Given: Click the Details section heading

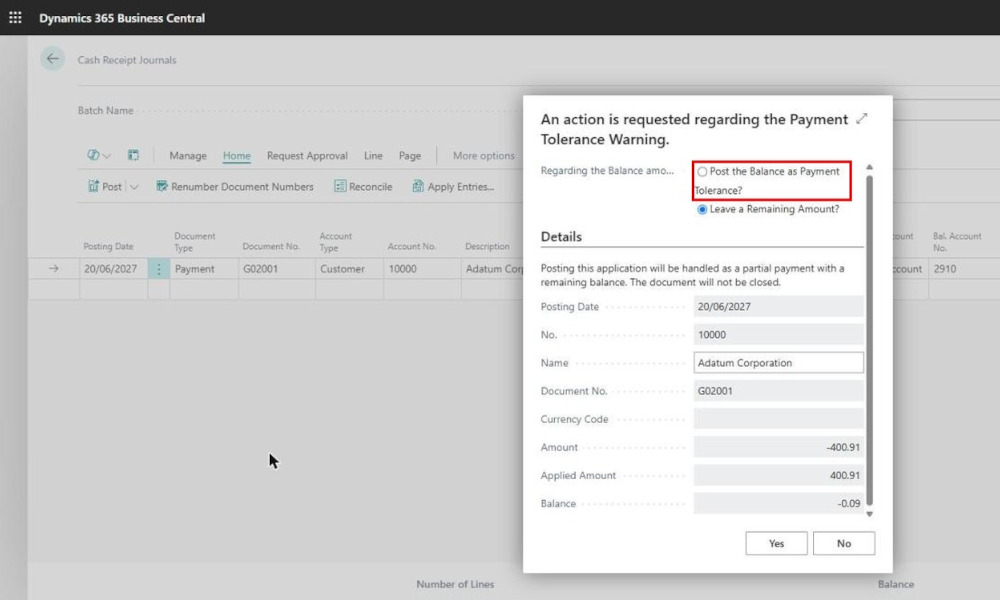Looking at the screenshot, I should (x=561, y=237).
